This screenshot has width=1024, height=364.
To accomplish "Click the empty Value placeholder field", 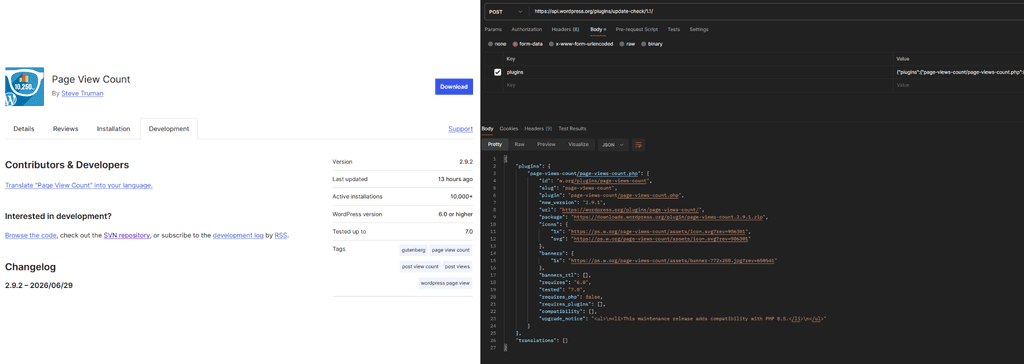I will click(959, 85).
